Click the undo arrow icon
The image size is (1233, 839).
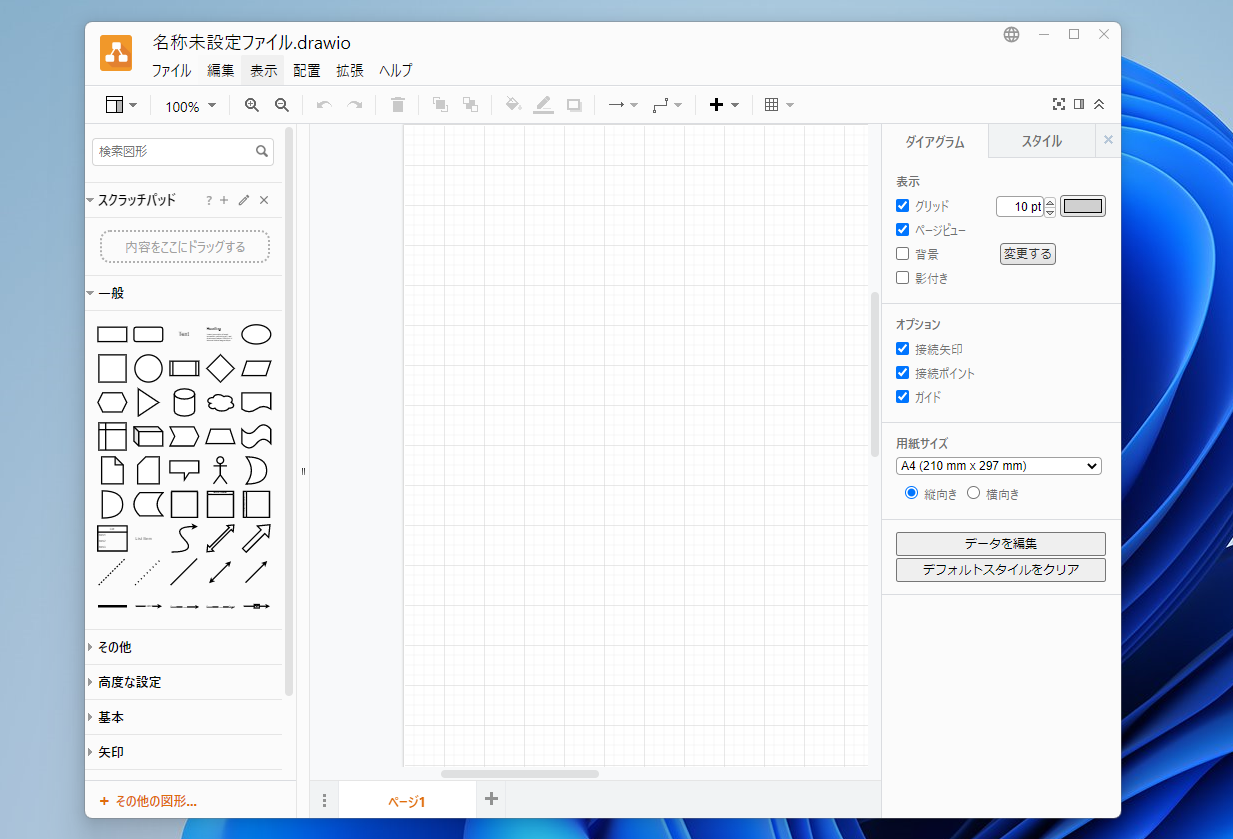323,105
